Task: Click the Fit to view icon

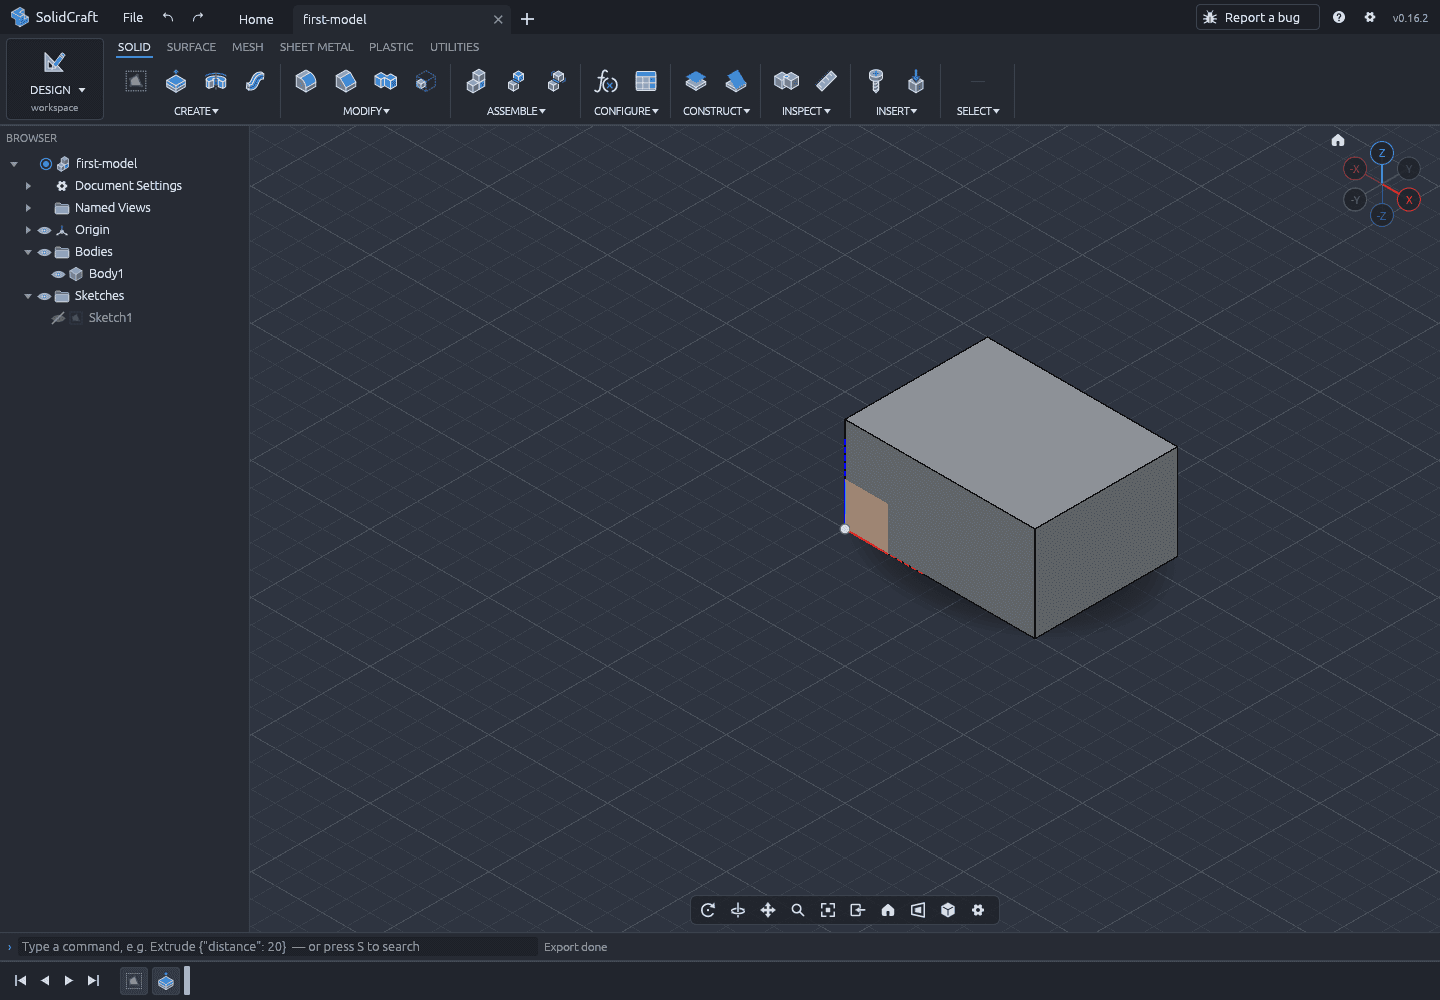Action: click(828, 910)
